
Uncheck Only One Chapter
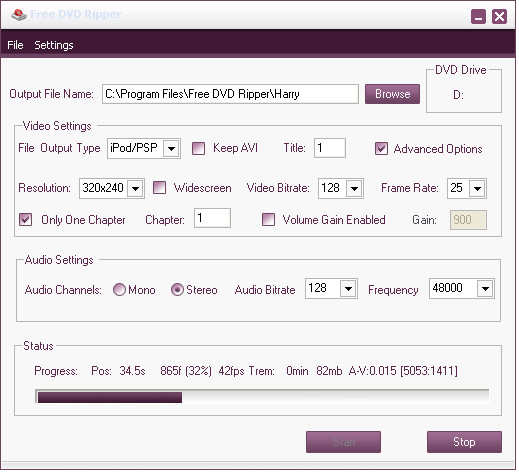pyautogui.click(x=25, y=220)
